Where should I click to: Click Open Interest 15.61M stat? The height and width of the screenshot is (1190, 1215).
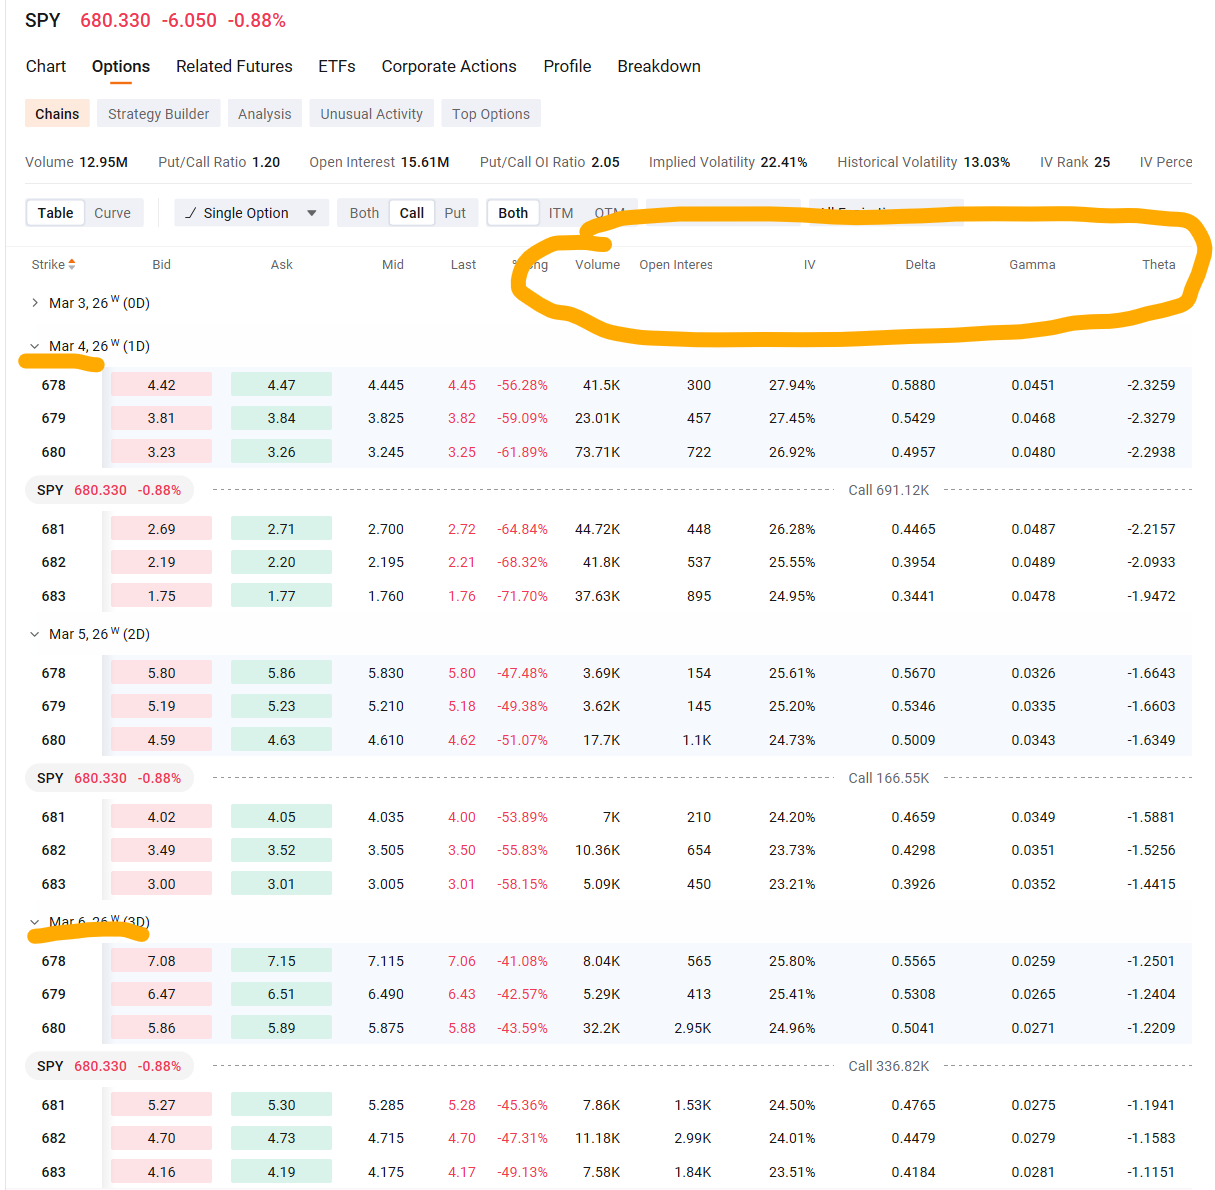(x=379, y=162)
